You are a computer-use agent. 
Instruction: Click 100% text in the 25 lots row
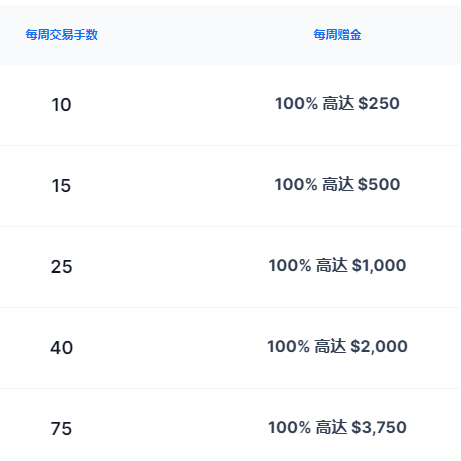point(290,265)
